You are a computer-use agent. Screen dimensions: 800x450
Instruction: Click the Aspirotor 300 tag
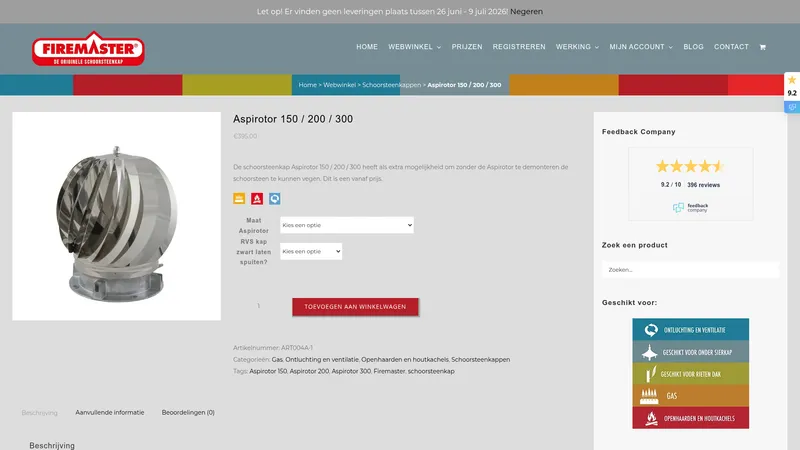(x=351, y=371)
